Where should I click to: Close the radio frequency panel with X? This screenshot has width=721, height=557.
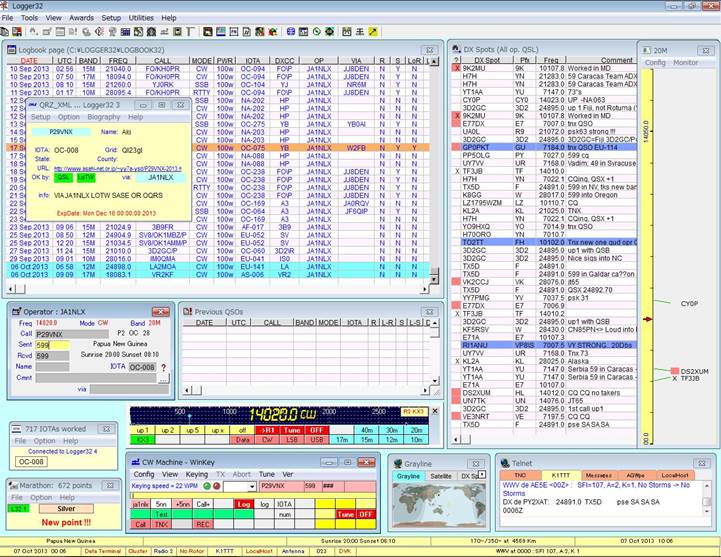tap(435, 411)
